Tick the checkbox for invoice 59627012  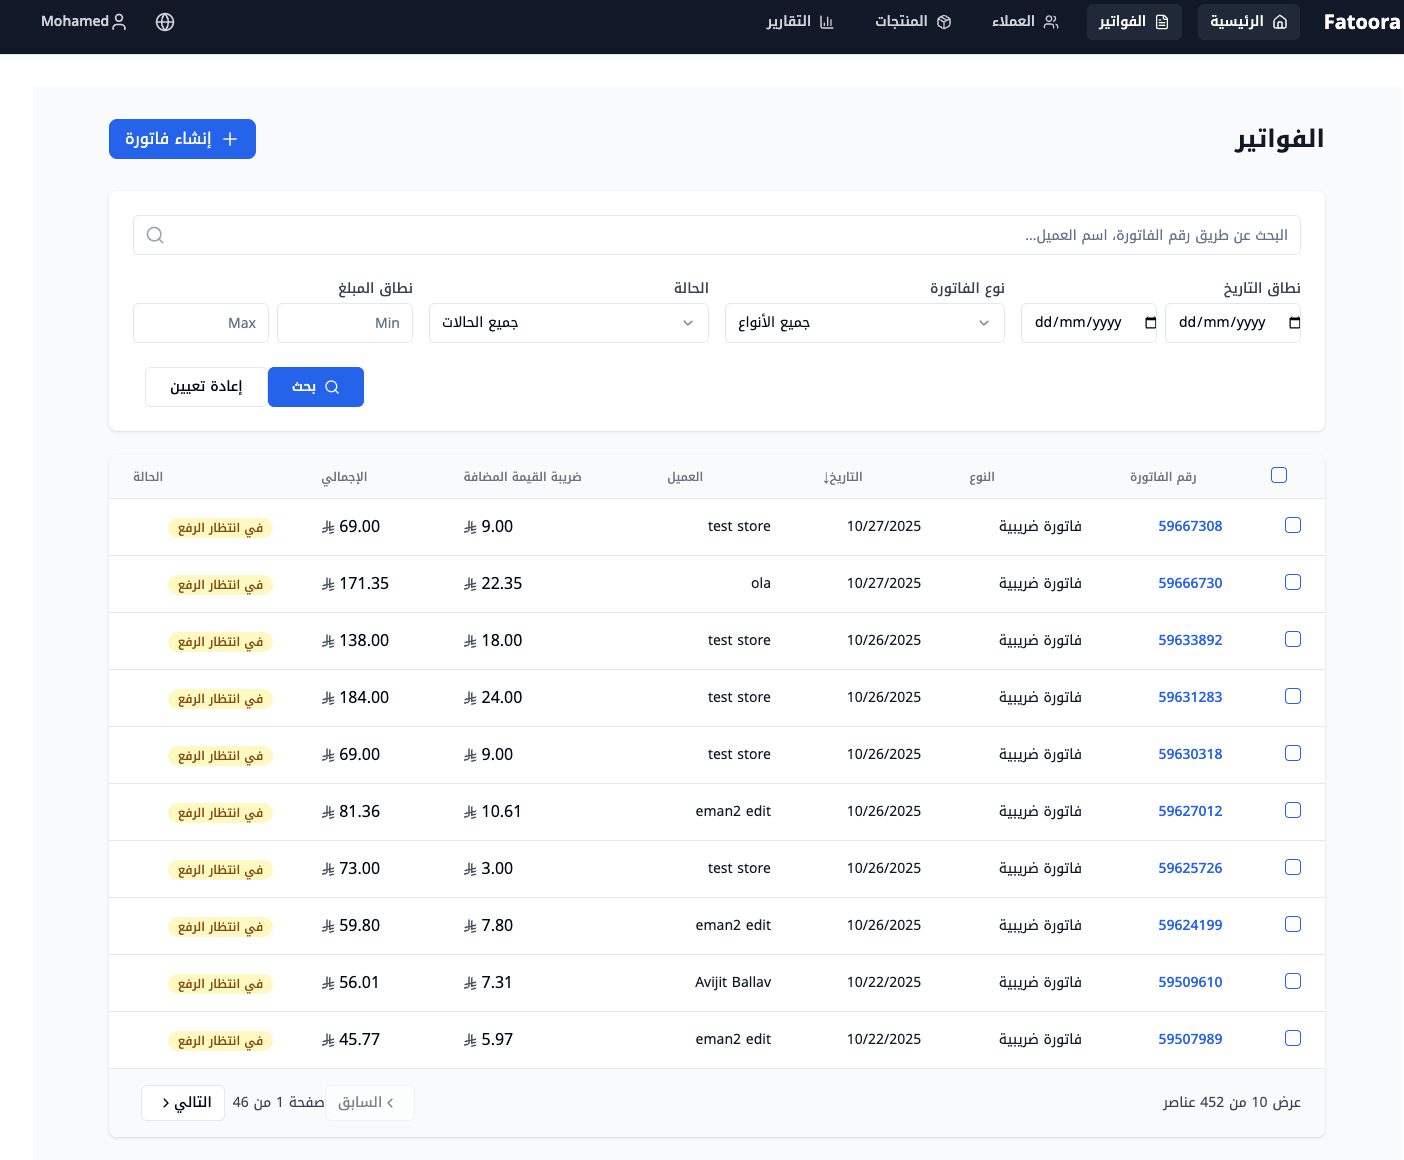tap(1292, 810)
